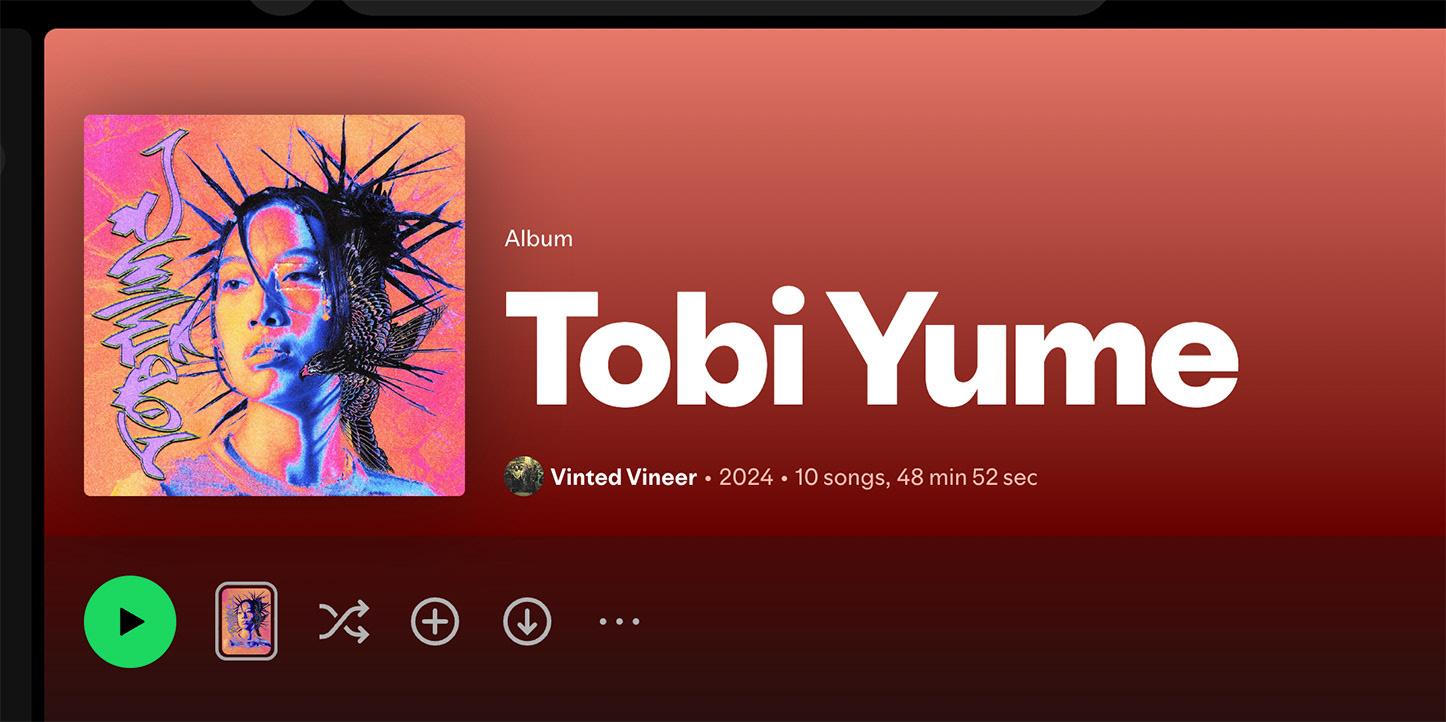
Task: Click the Tobi Yume album title
Action: [x=871, y=347]
